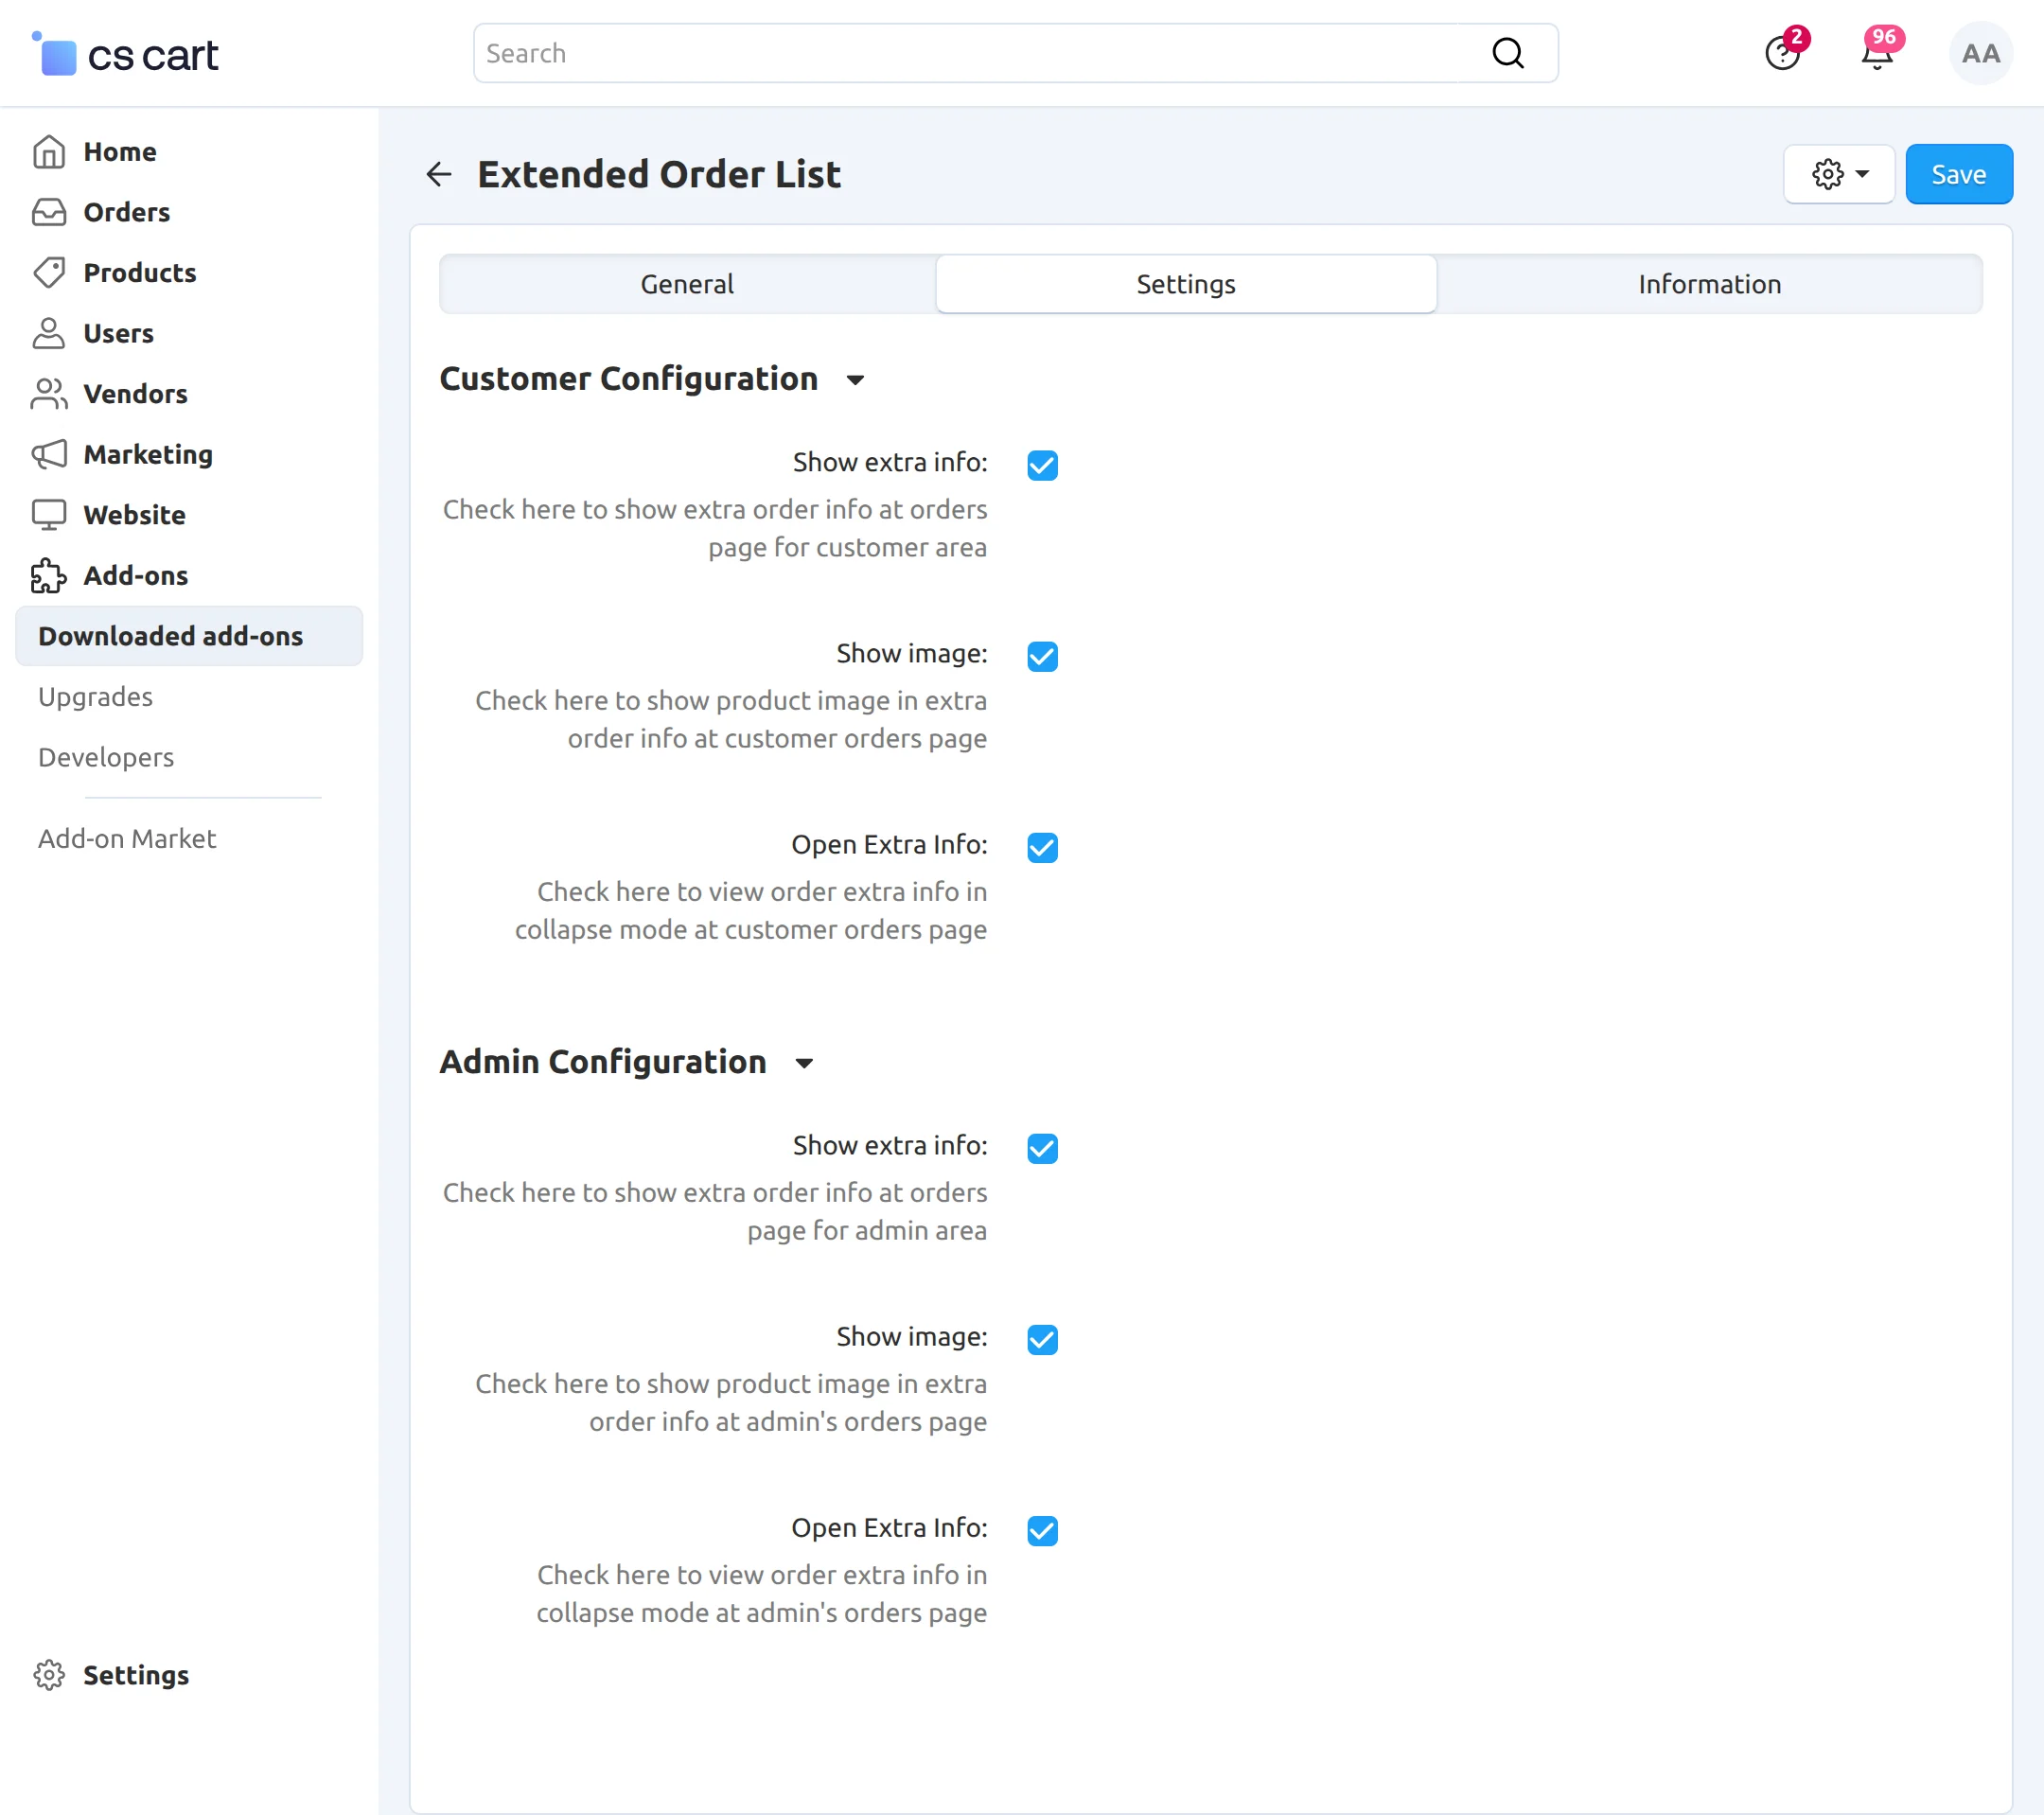Collapse the Admin Configuration section

804,1063
